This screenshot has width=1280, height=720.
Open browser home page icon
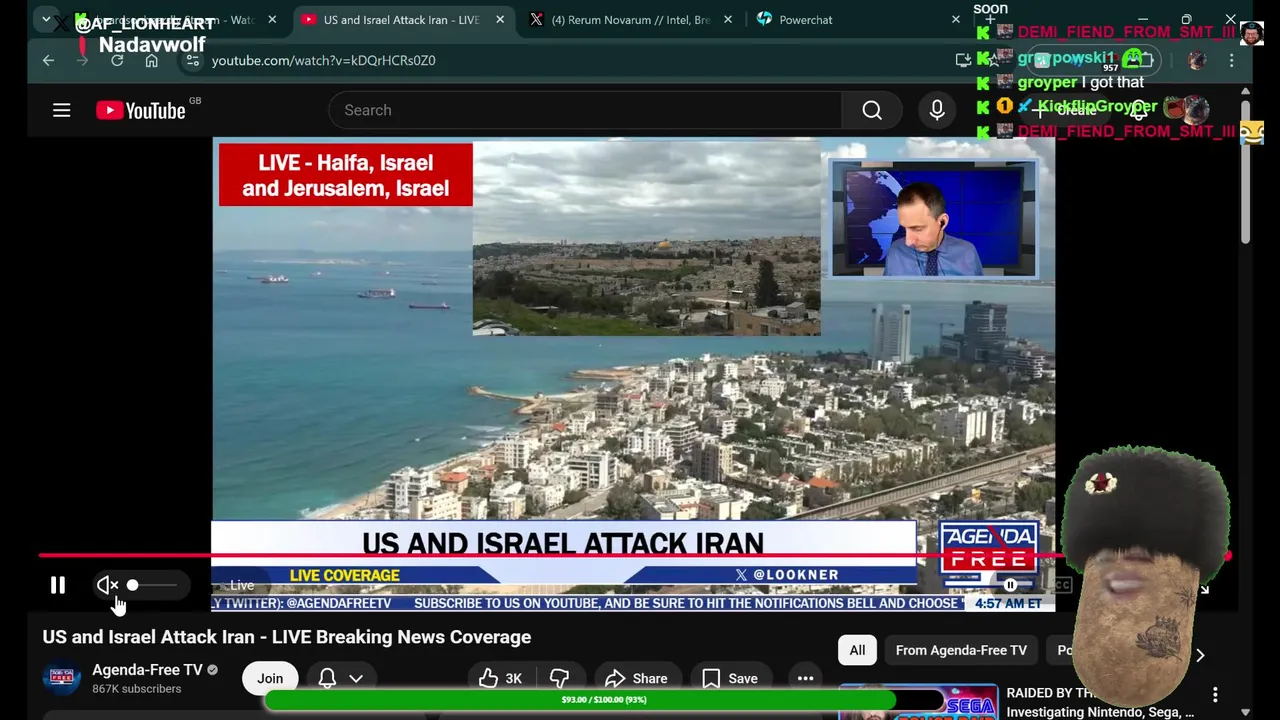[x=151, y=60]
